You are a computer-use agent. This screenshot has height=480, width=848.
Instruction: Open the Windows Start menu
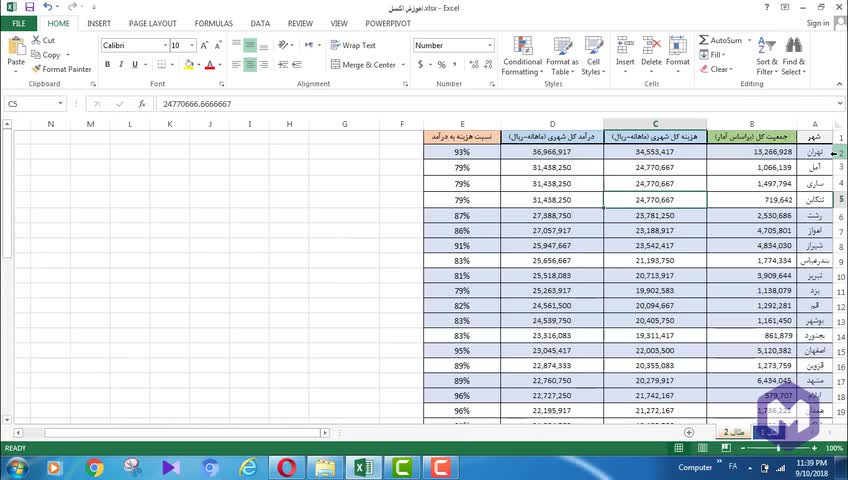(17, 468)
